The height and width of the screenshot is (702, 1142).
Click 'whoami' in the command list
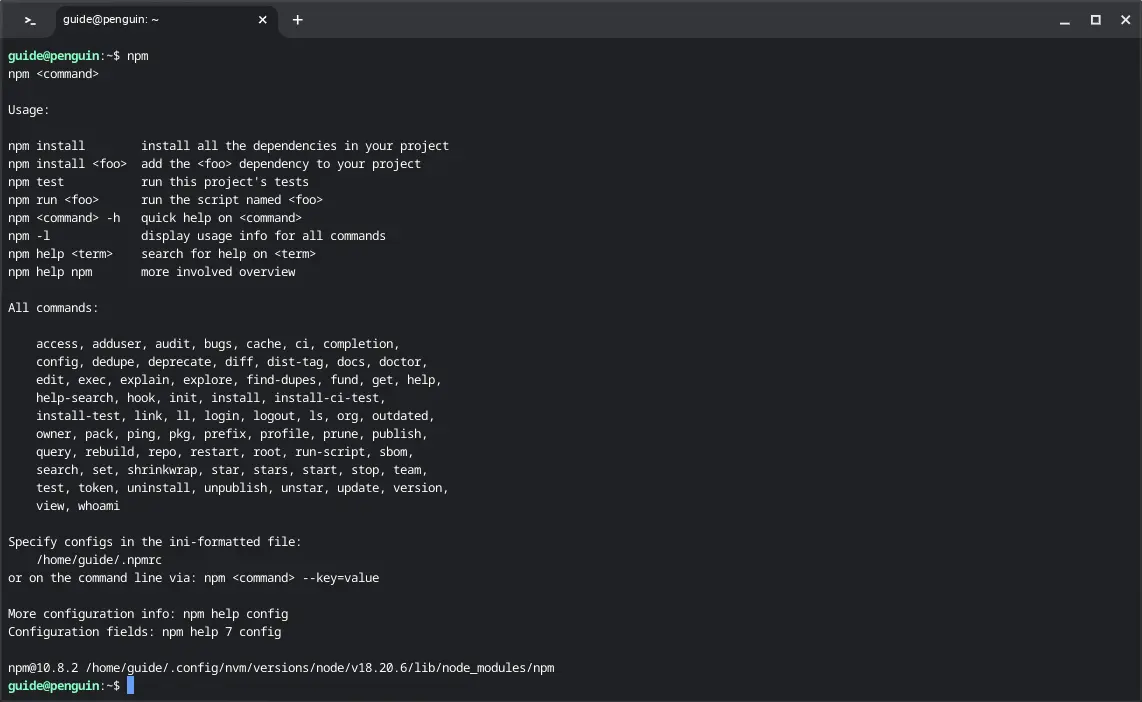99,506
